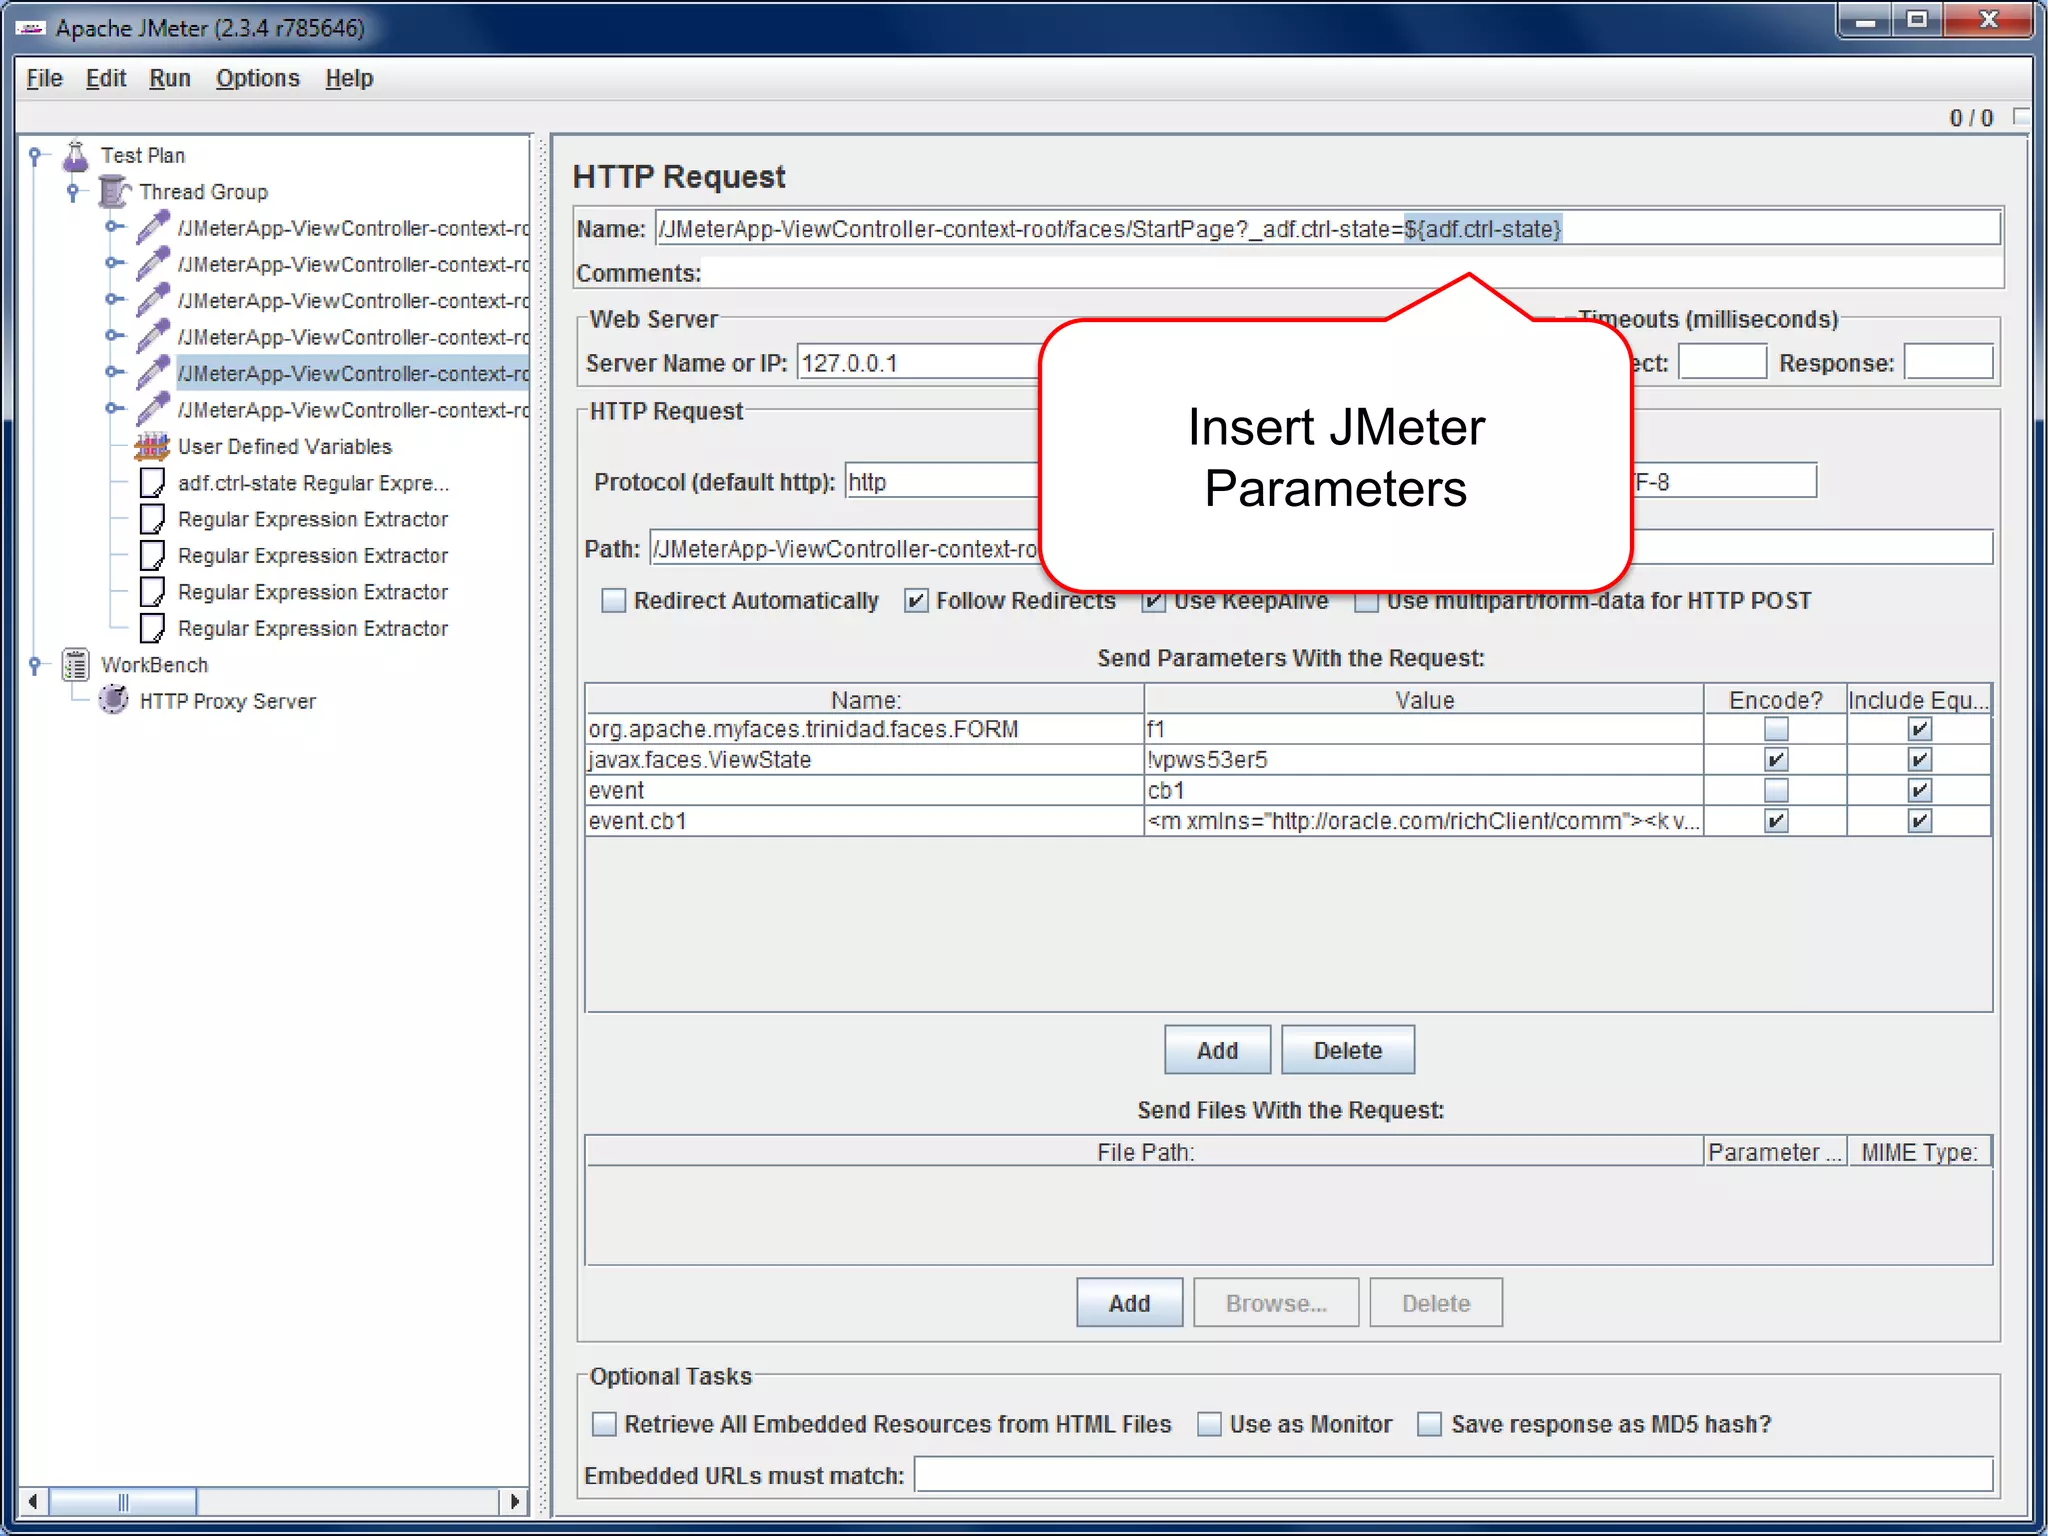Expand the selected fifth HTTP sampler node handle
Image resolution: width=2048 pixels, height=1536 pixels.
pos(115,372)
